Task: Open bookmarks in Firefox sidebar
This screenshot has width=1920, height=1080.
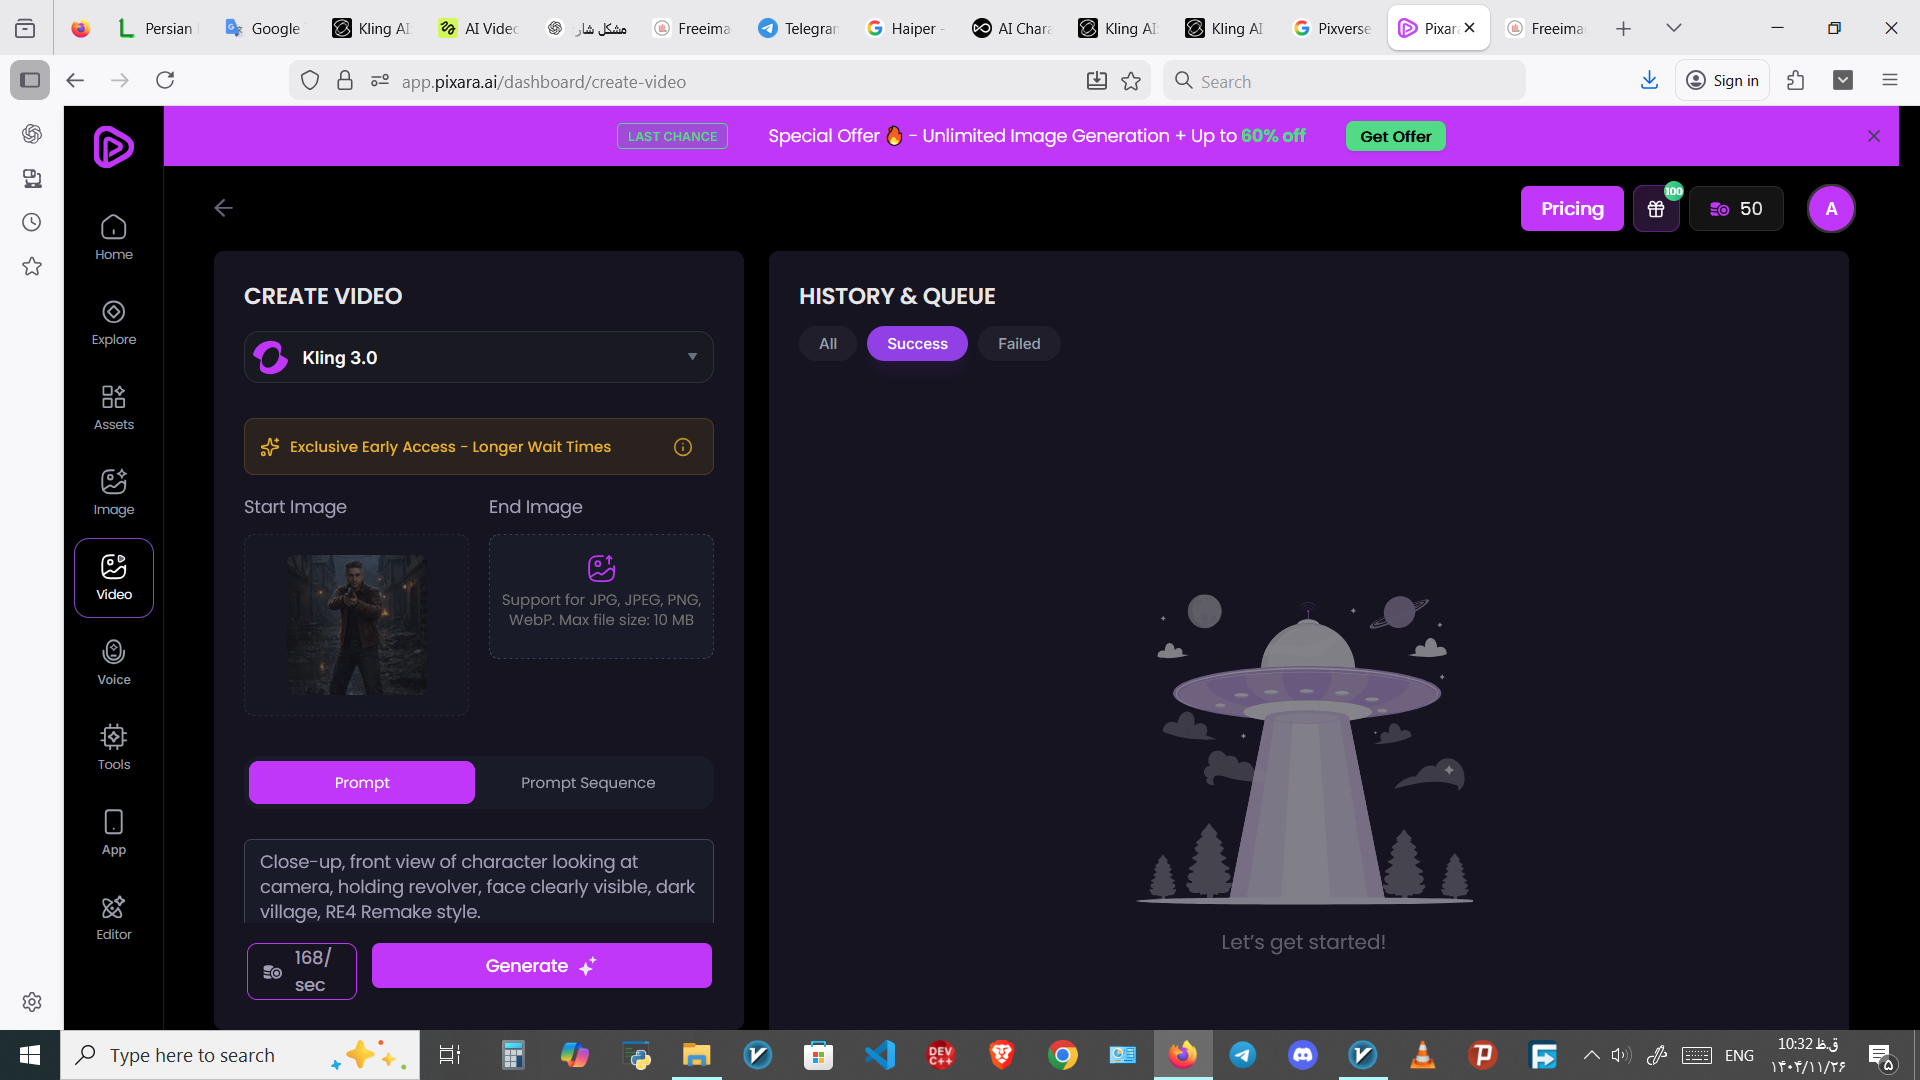Action: 32,266
